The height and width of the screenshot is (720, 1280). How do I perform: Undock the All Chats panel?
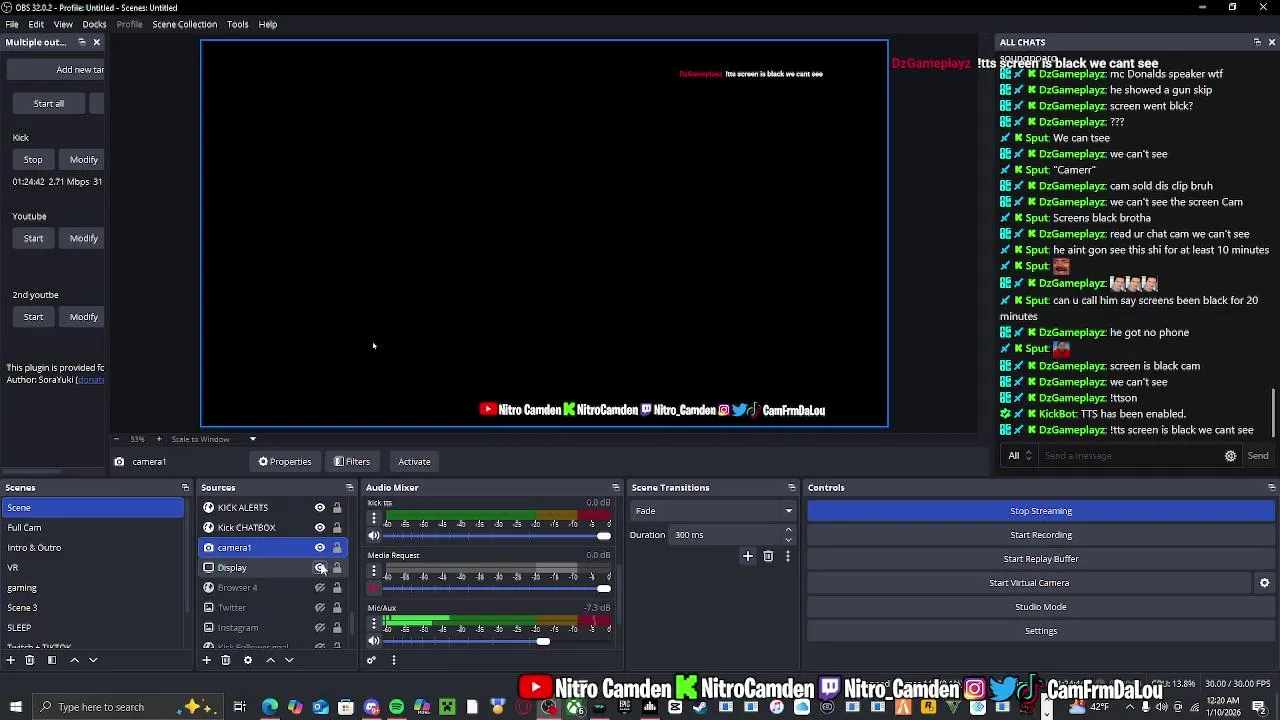(x=1257, y=42)
